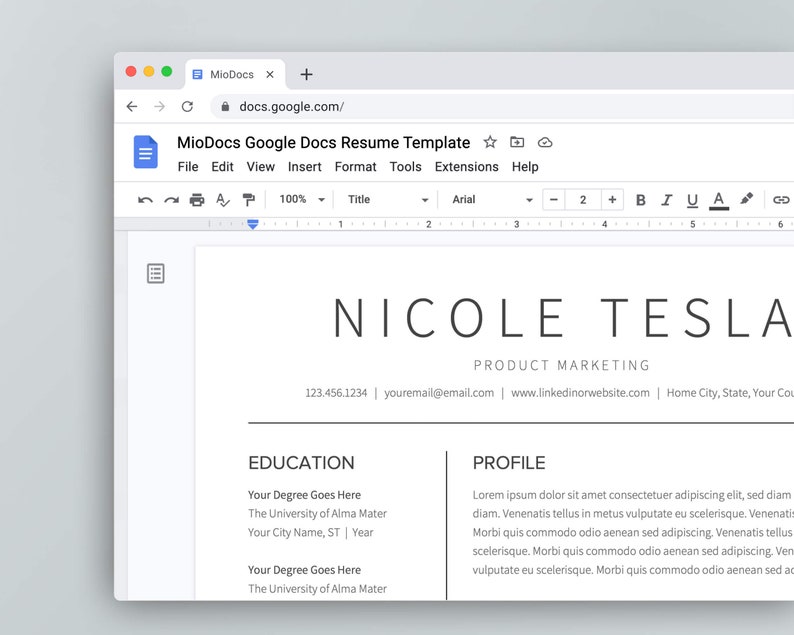Open the Format menu

pyautogui.click(x=355, y=167)
